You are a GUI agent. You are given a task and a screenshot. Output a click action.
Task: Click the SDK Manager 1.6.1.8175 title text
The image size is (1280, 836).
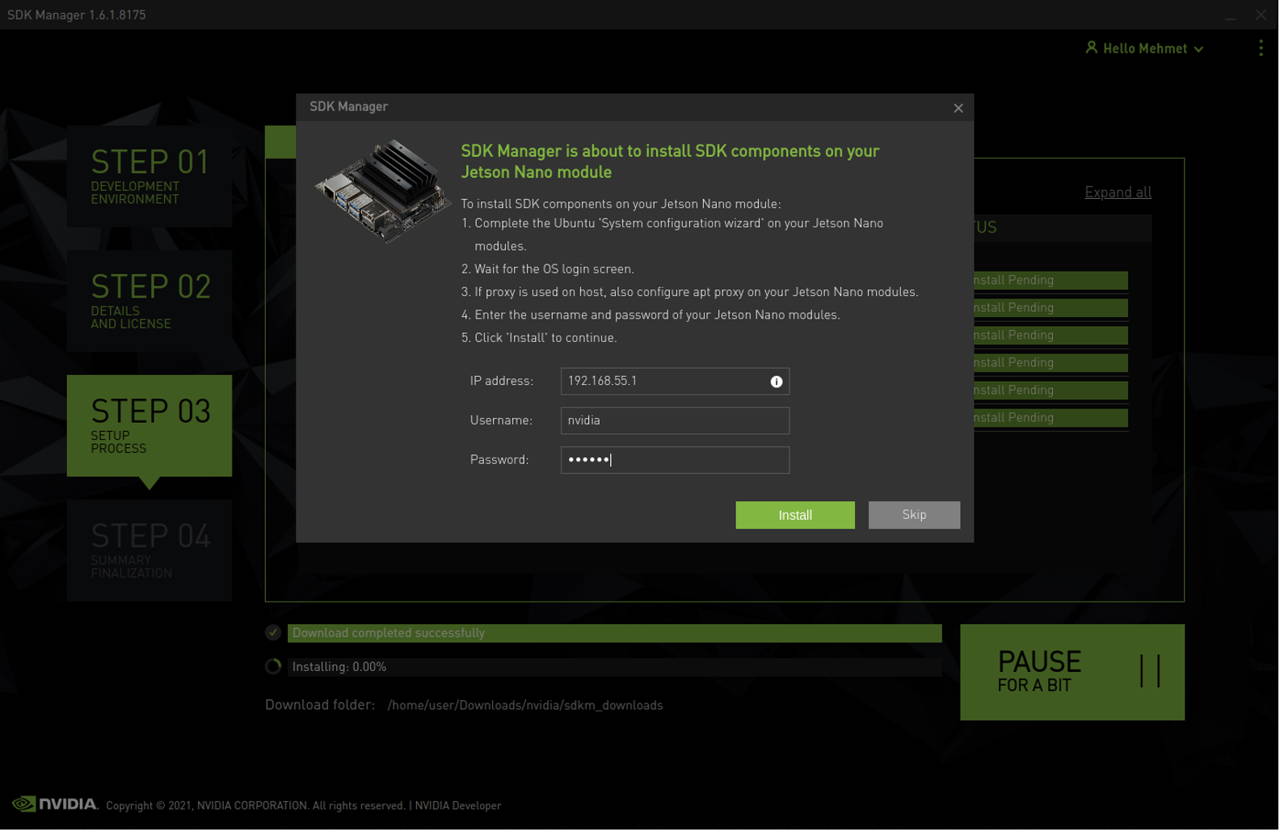click(x=77, y=15)
